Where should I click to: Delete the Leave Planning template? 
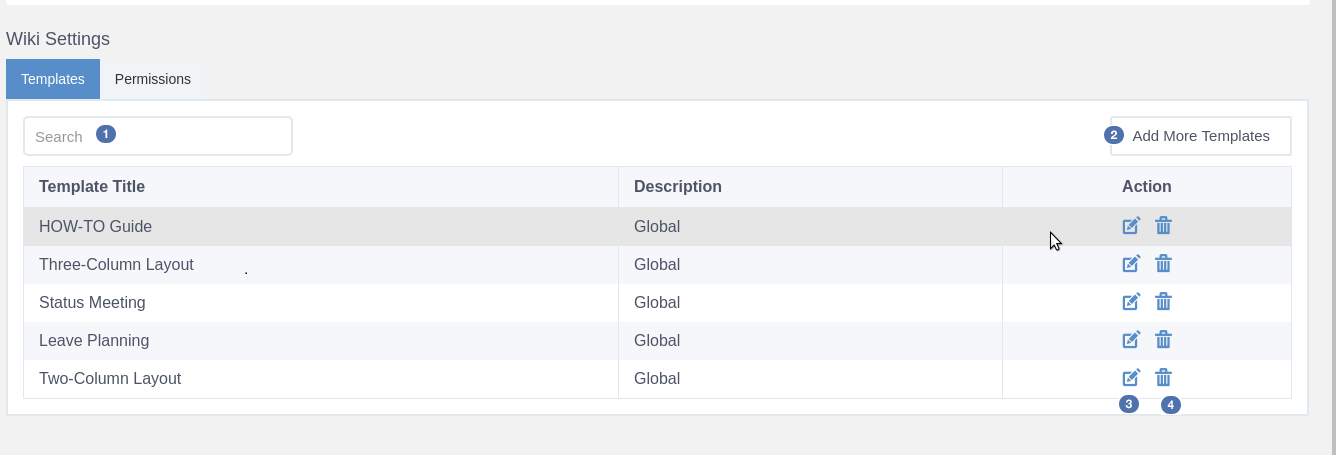[x=1163, y=340]
